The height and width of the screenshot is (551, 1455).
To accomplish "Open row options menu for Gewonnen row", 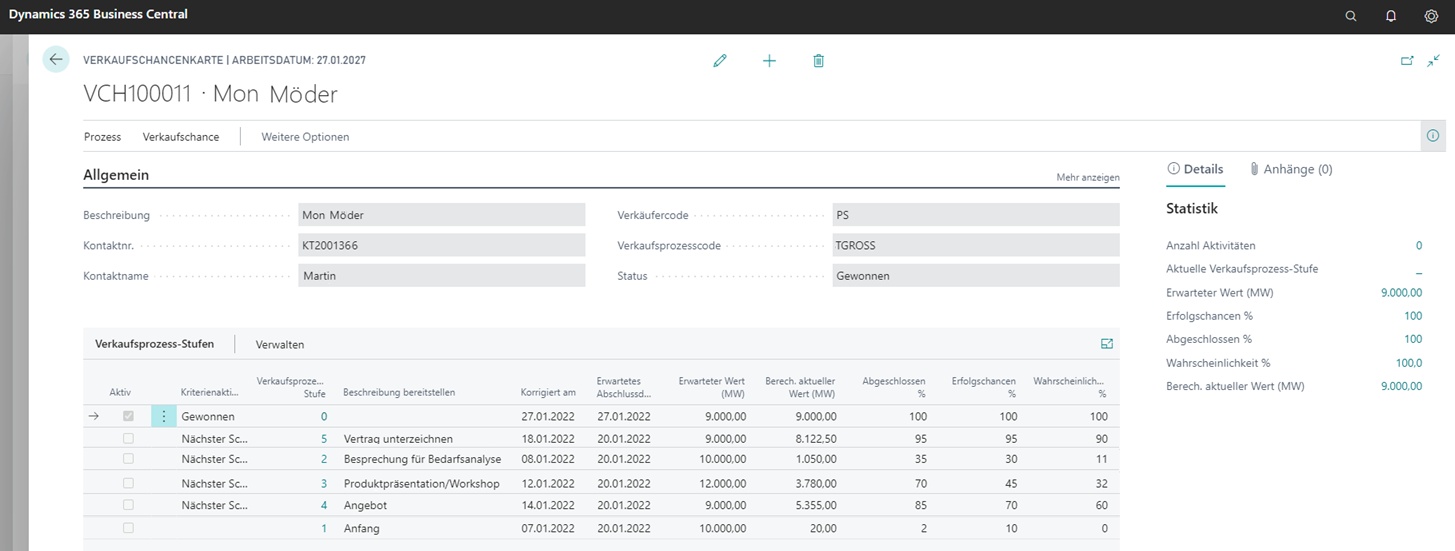I will coord(163,417).
